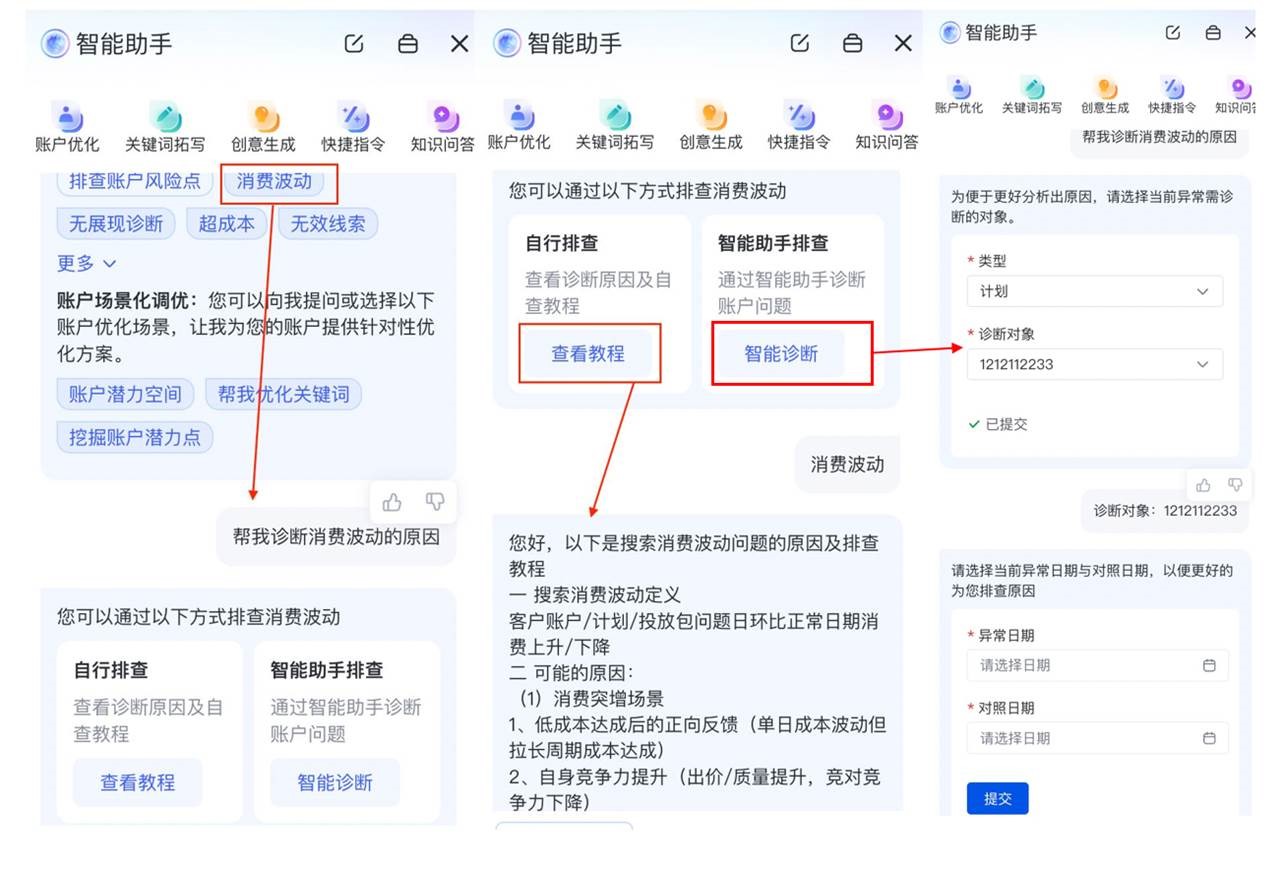Click 快捷指令 icon in right panel
The image size is (1283, 871).
[x=1172, y=89]
